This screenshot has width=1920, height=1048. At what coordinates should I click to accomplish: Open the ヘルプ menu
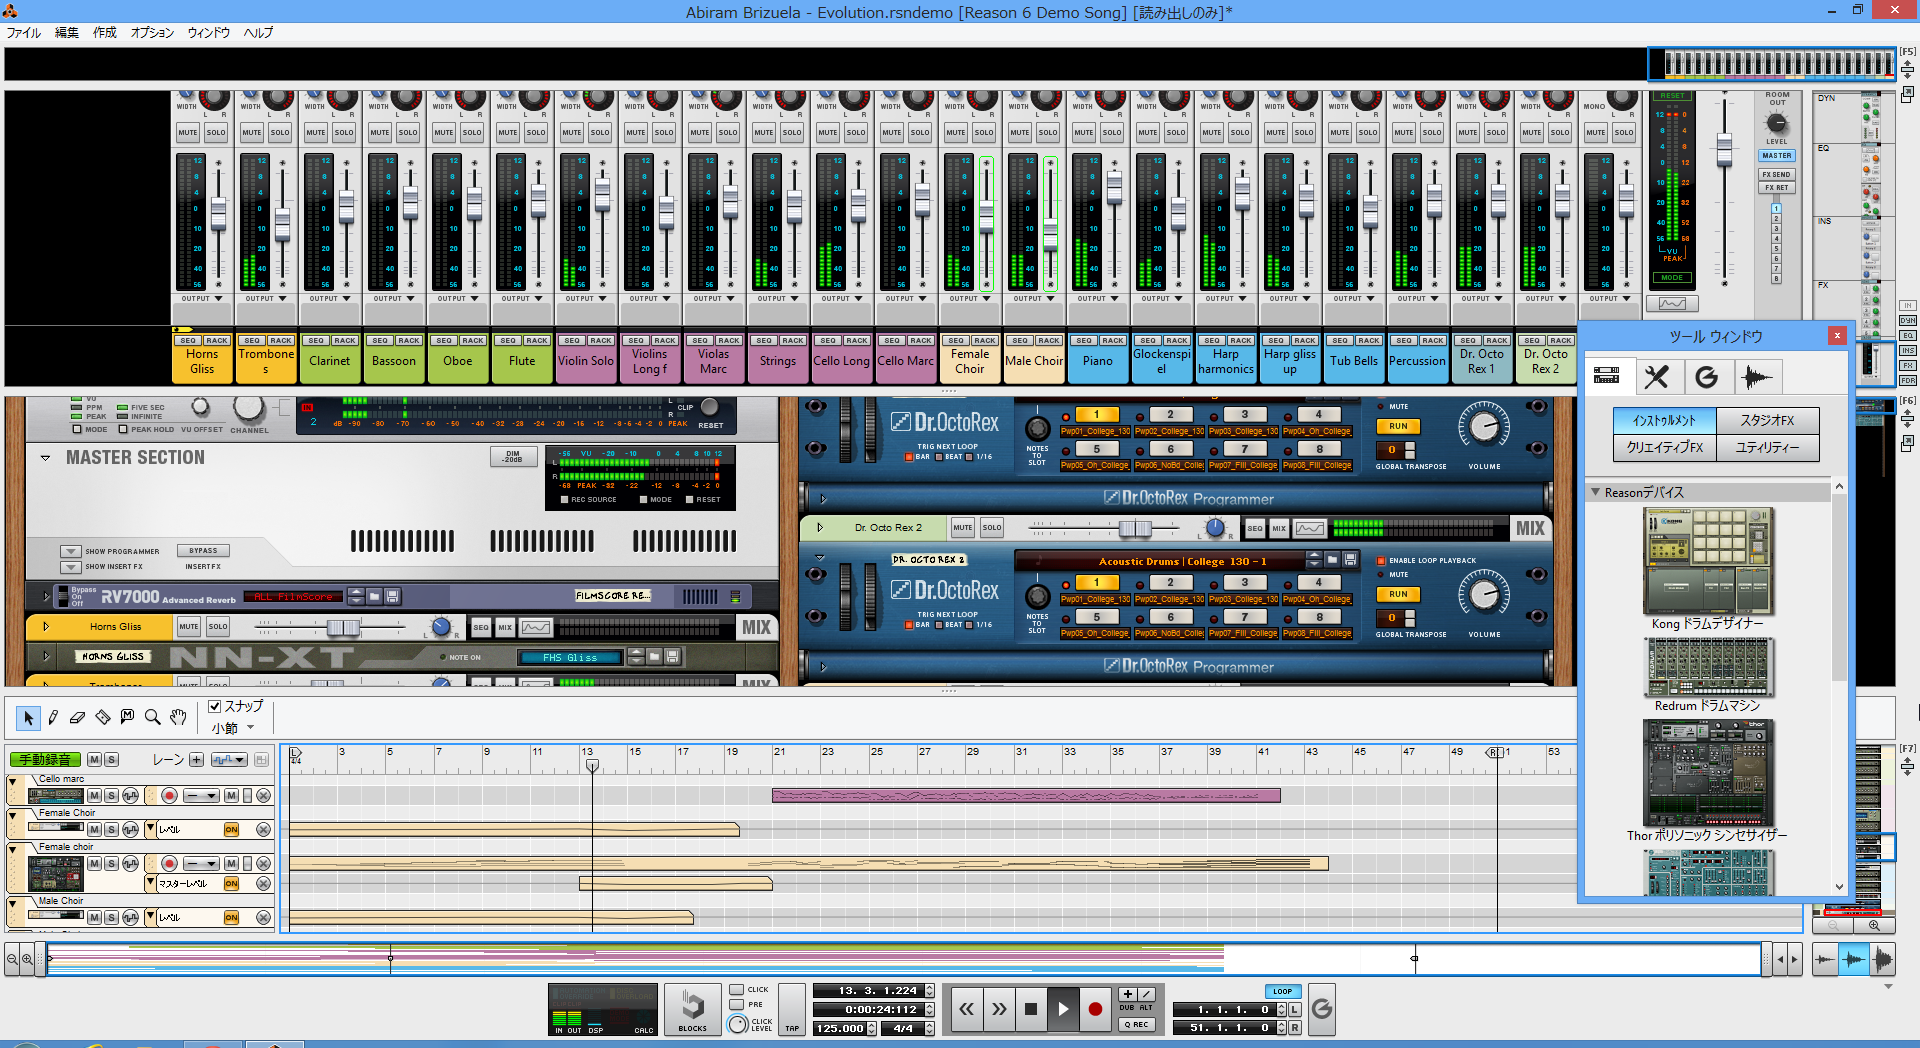pyautogui.click(x=258, y=33)
